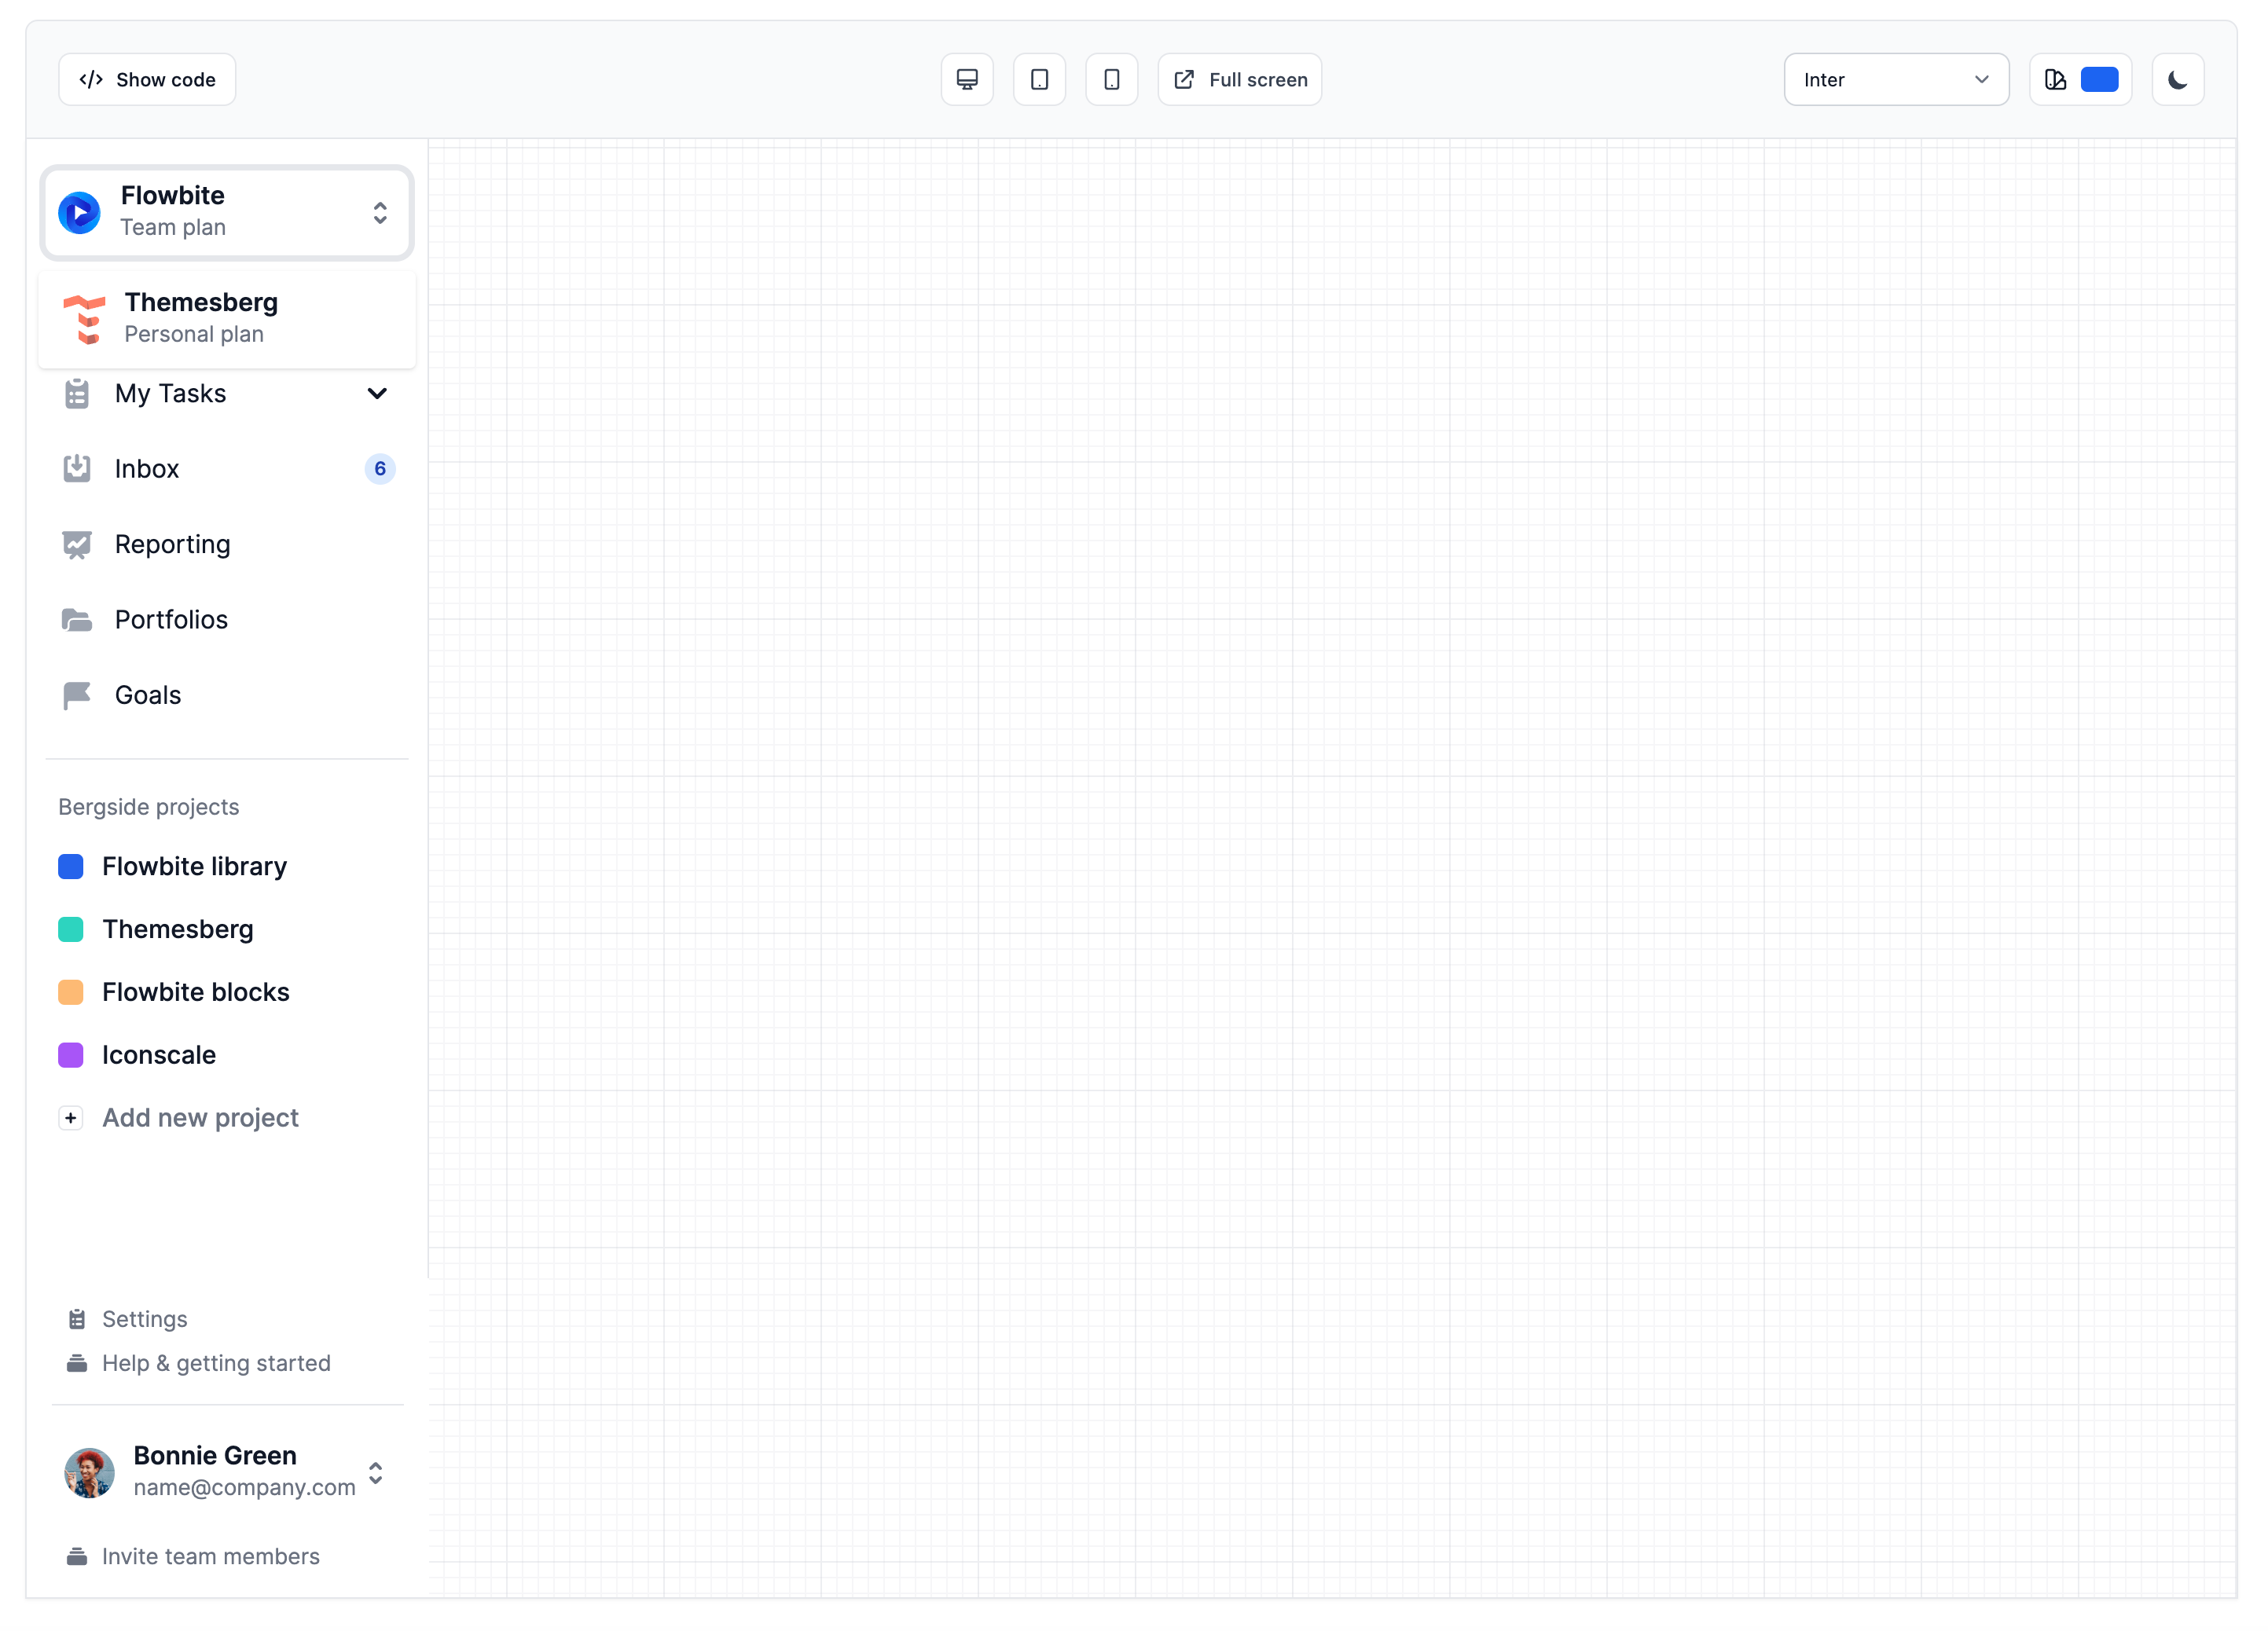Open the Portfolios folder
This screenshot has width=2268, height=1631.
click(x=171, y=619)
